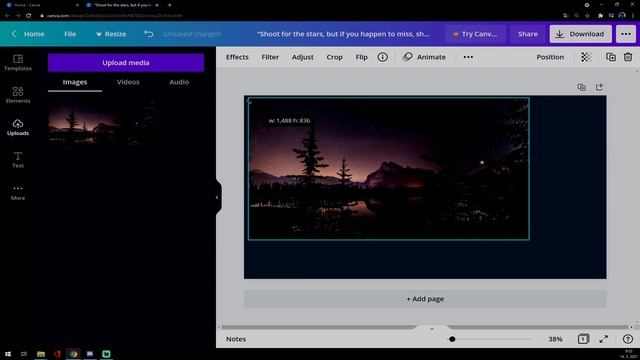The width and height of the screenshot is (640, 360).
Task: Open the Uploads sidebar panel
Action: pos(18,127)
